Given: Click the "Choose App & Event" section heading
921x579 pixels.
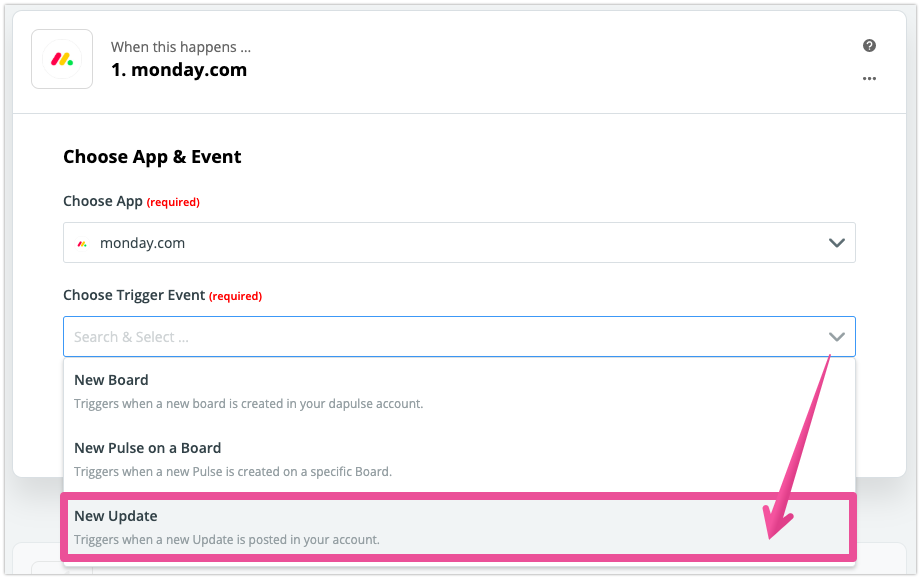Looking at the screenshot, I should coord(152,157).
